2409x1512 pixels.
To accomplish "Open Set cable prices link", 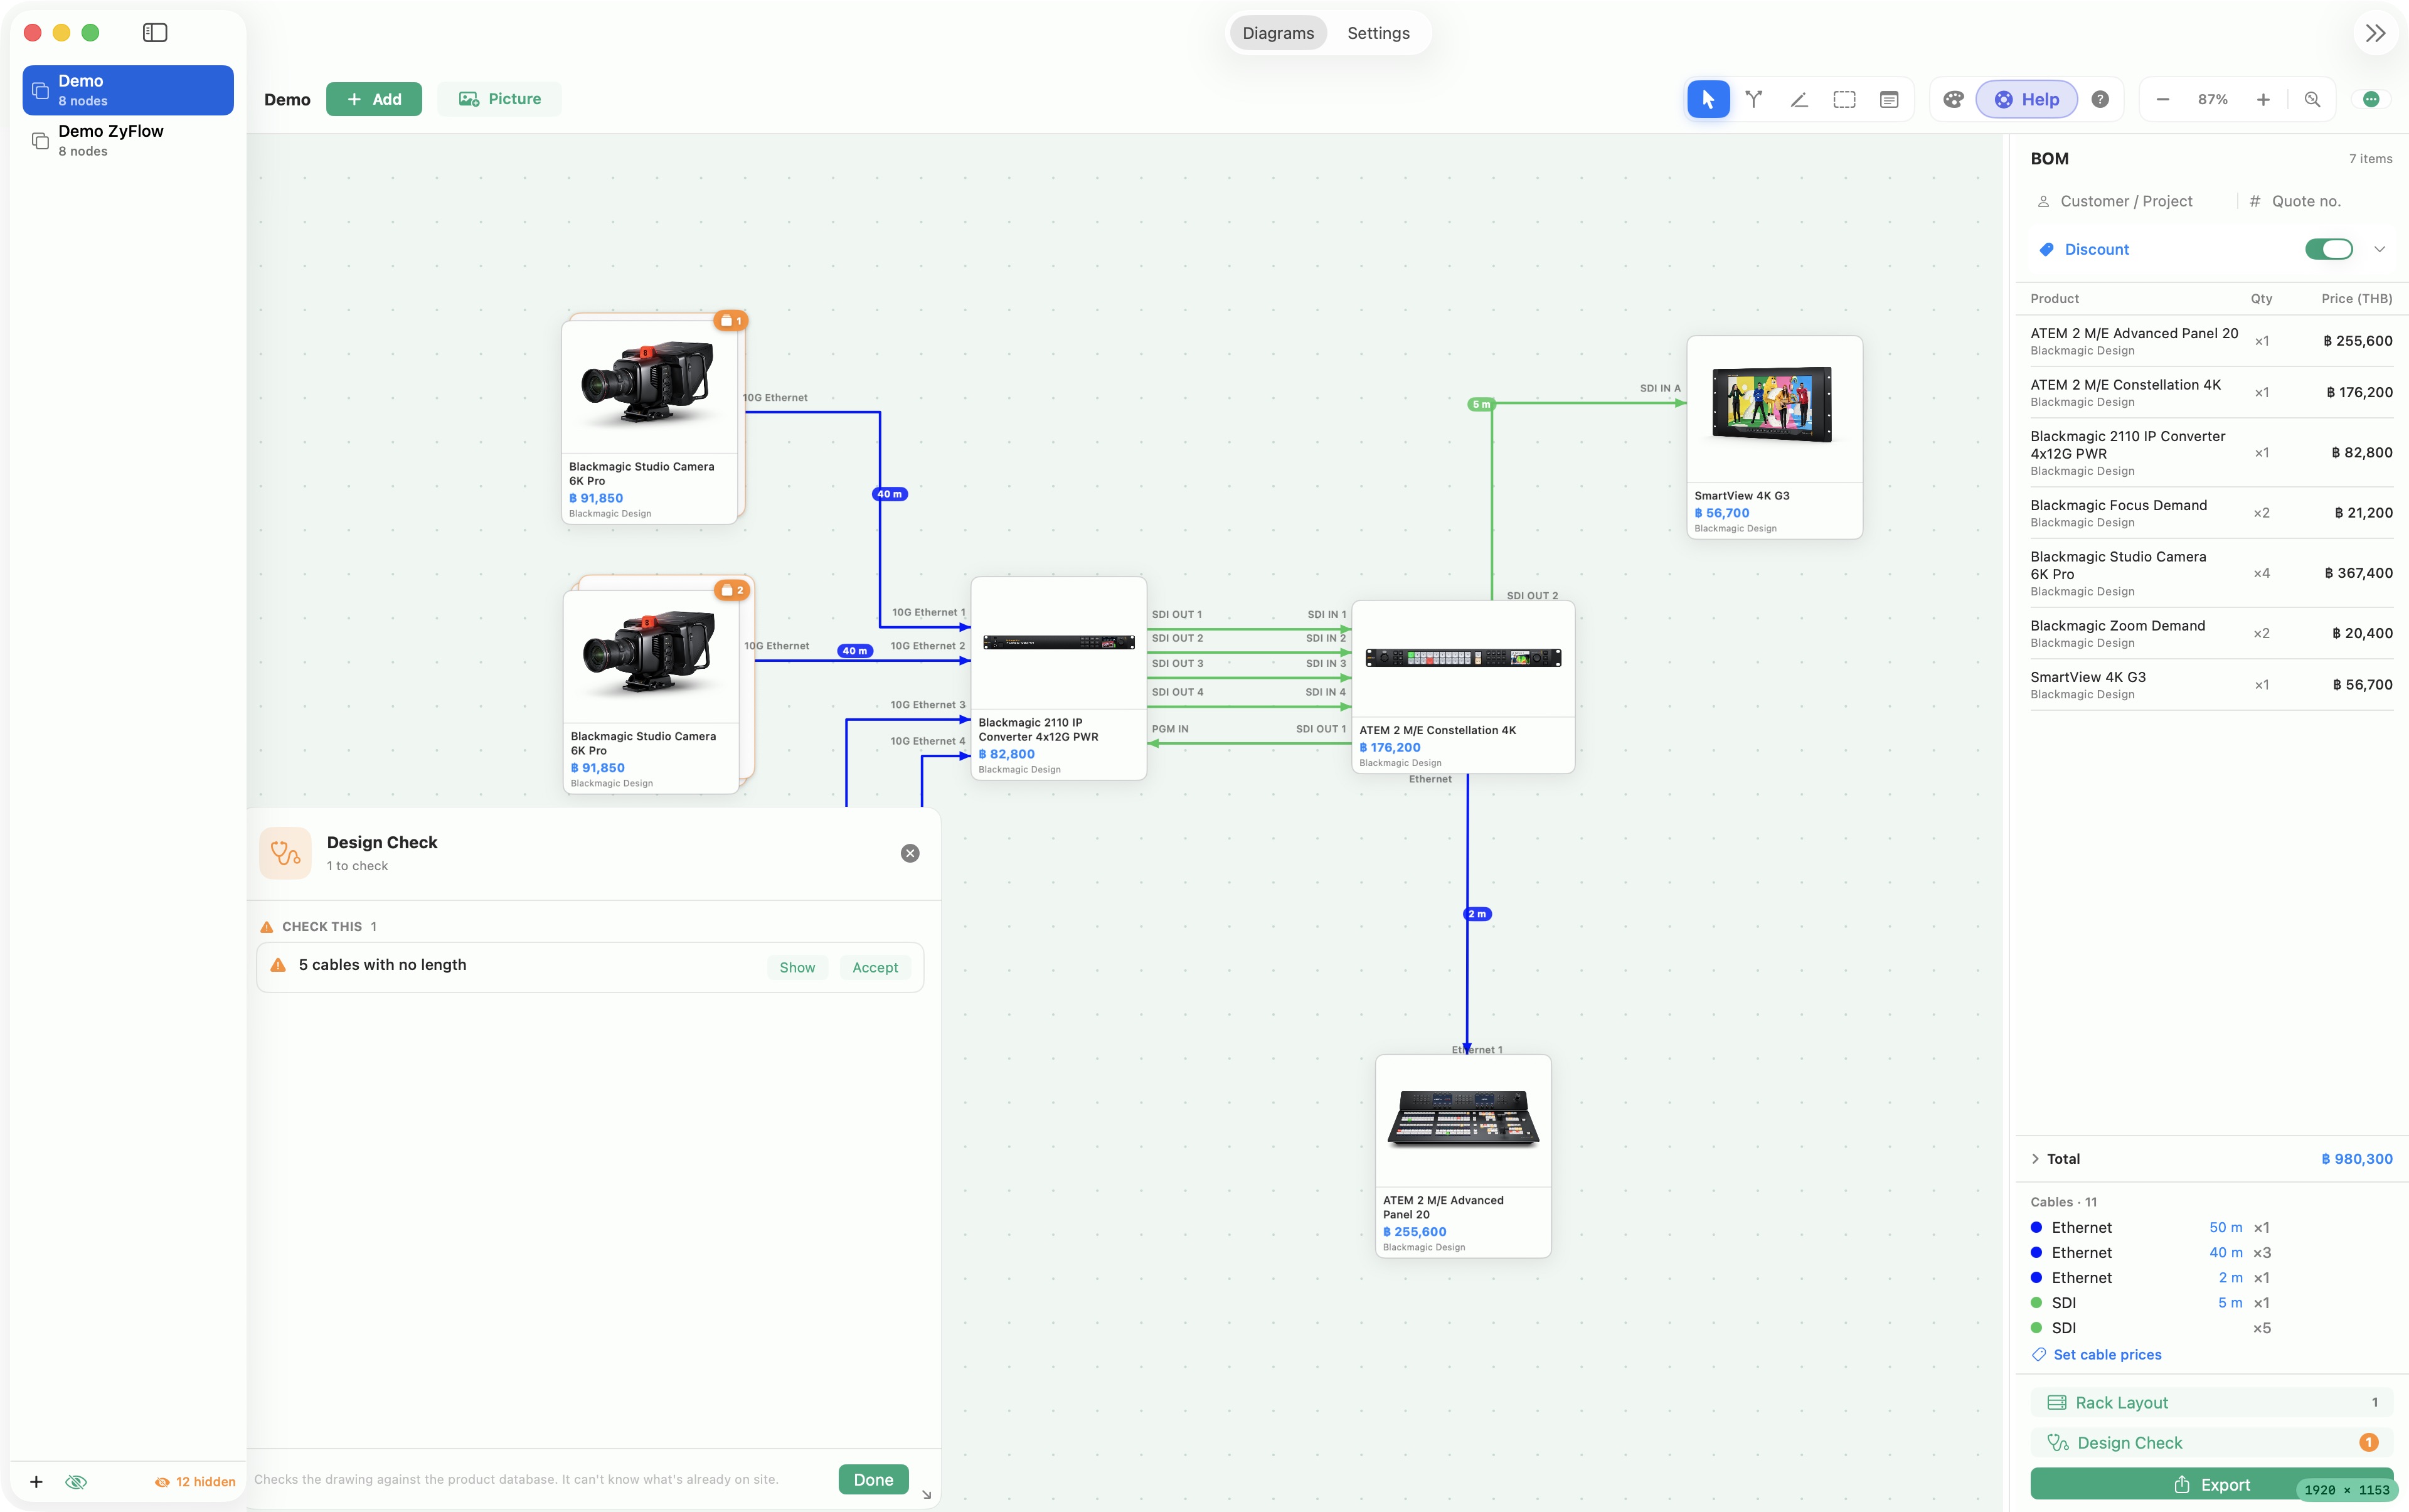I will pos(2096,1354).
